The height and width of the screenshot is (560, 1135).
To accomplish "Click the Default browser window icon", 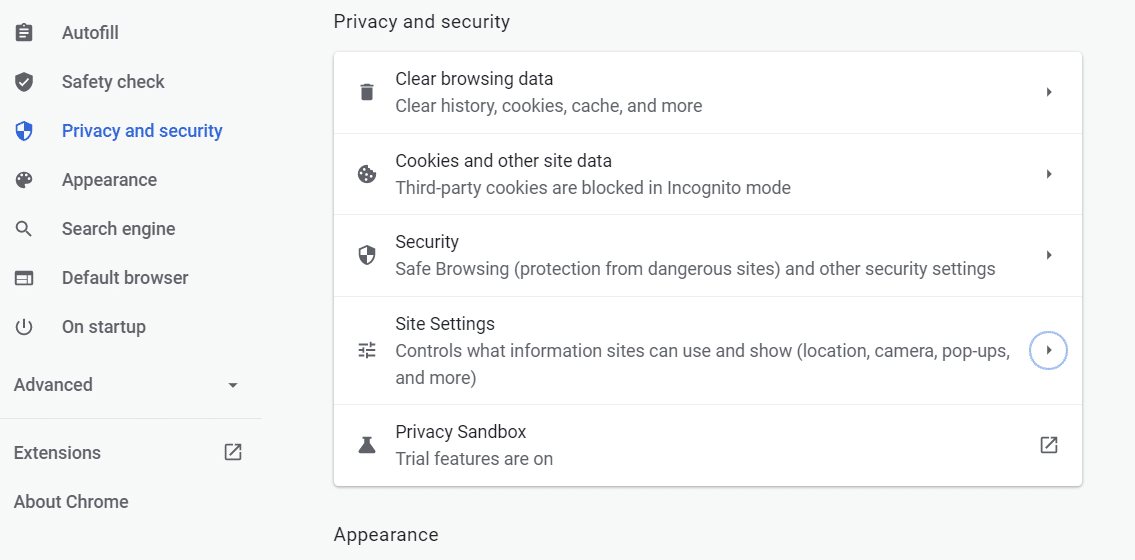I will (x=24, y=278).
